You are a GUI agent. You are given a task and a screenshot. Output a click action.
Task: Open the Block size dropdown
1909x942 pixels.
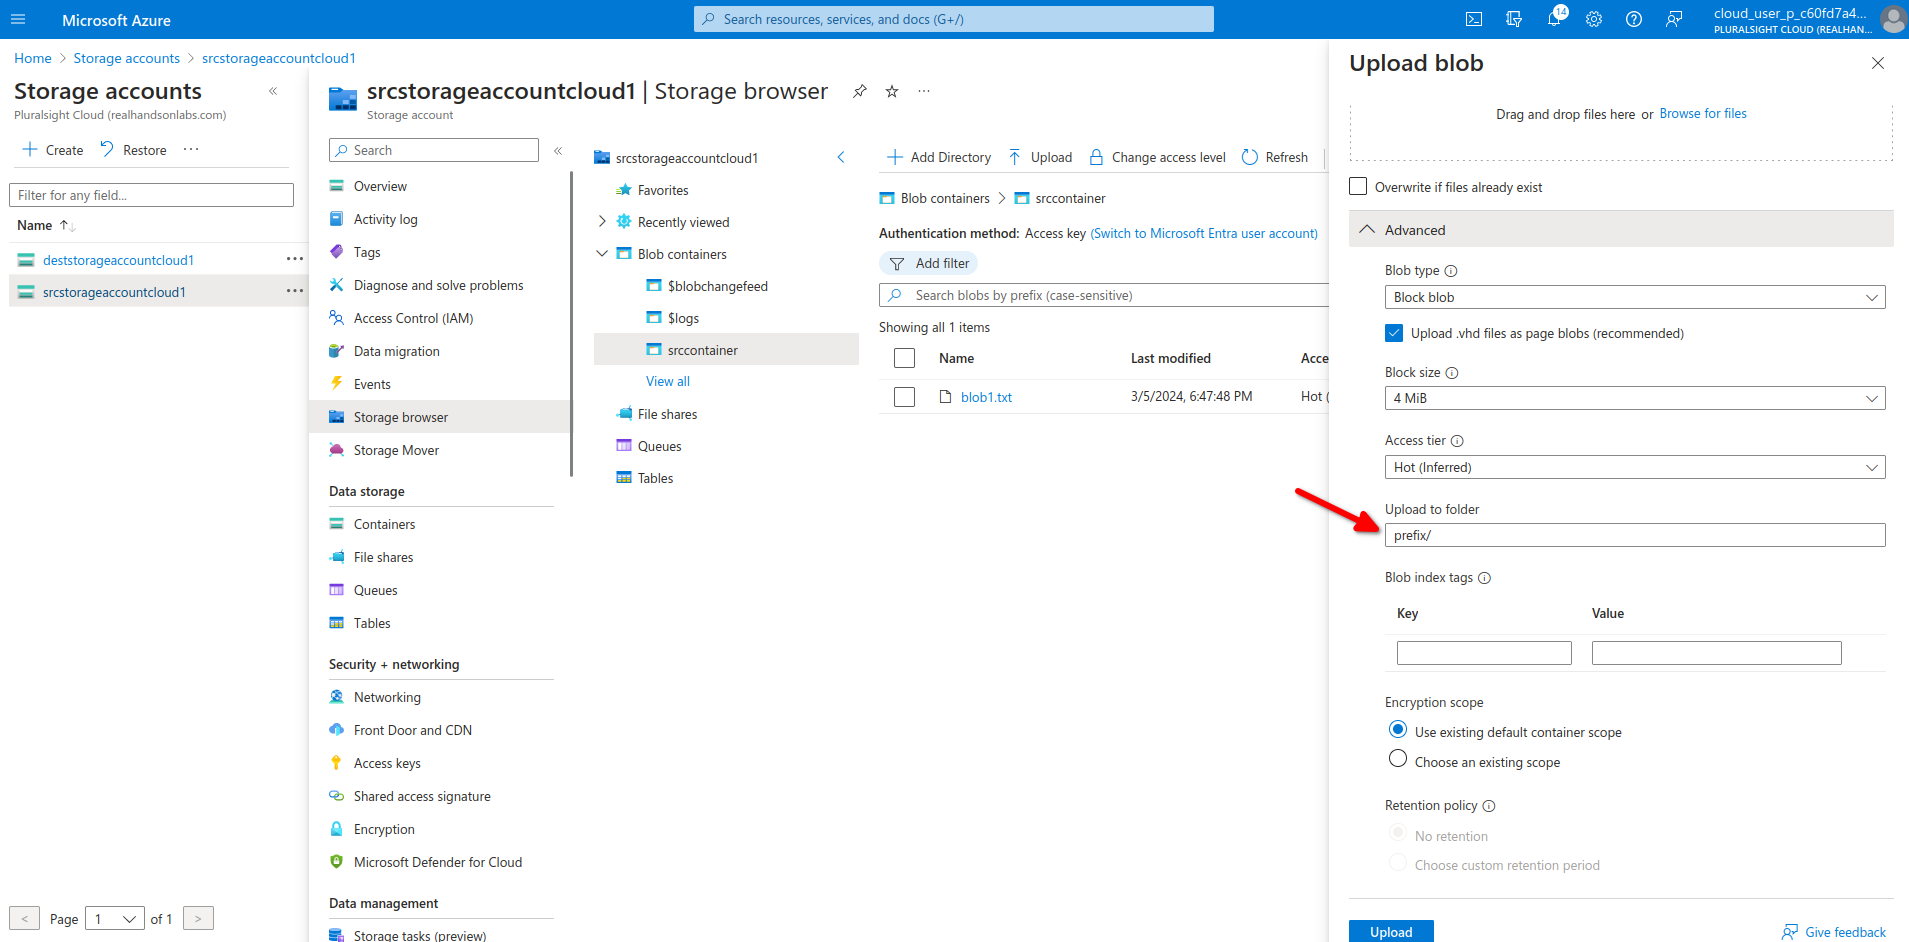pos(1634,398)
